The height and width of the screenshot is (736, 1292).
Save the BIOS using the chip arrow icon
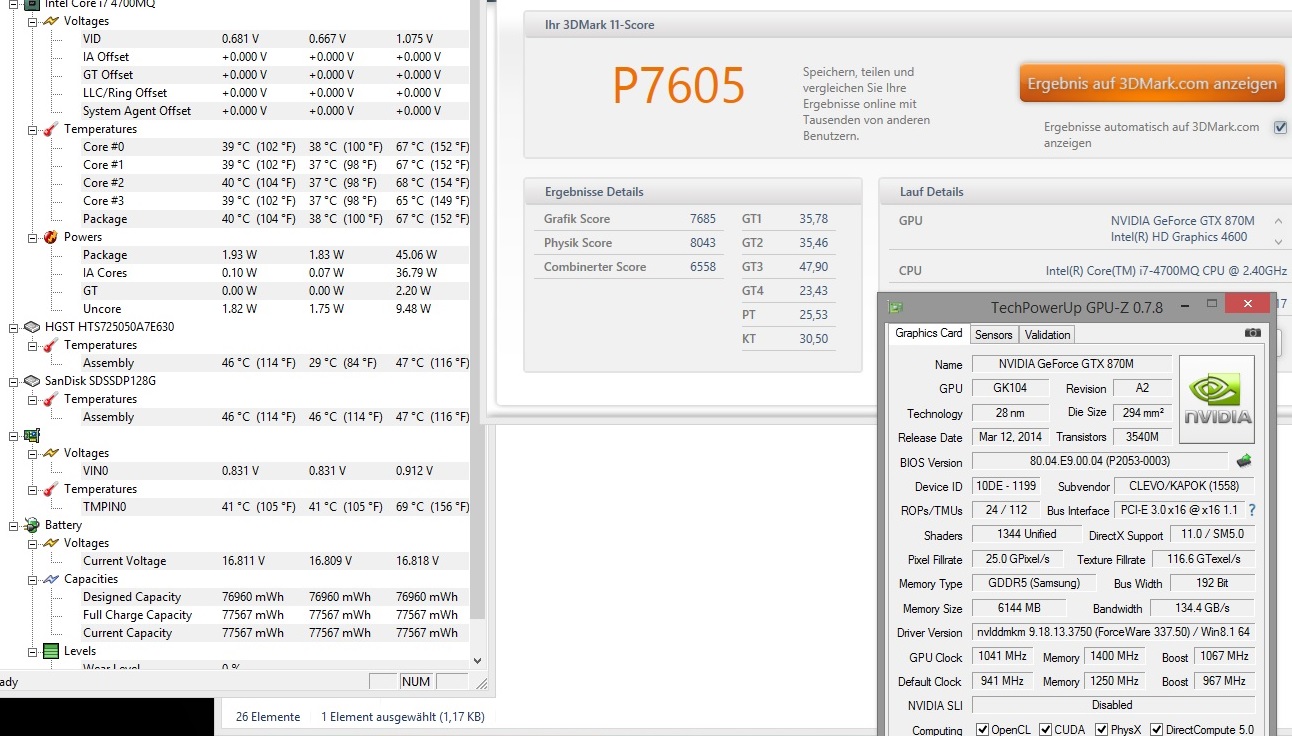tap(1243, 461)
